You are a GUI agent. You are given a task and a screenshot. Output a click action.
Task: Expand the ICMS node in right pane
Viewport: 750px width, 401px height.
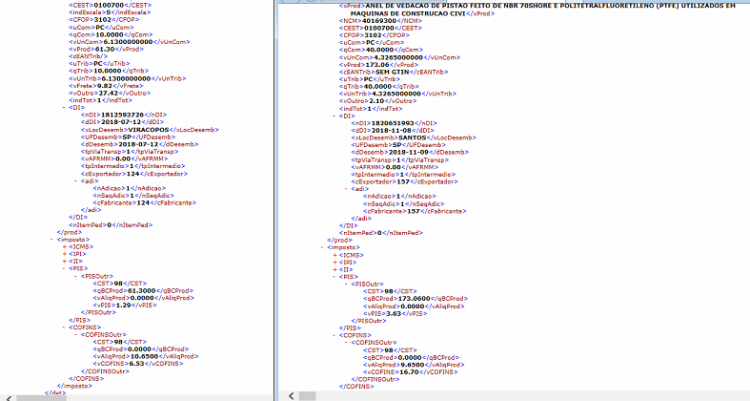click(334, 255)
